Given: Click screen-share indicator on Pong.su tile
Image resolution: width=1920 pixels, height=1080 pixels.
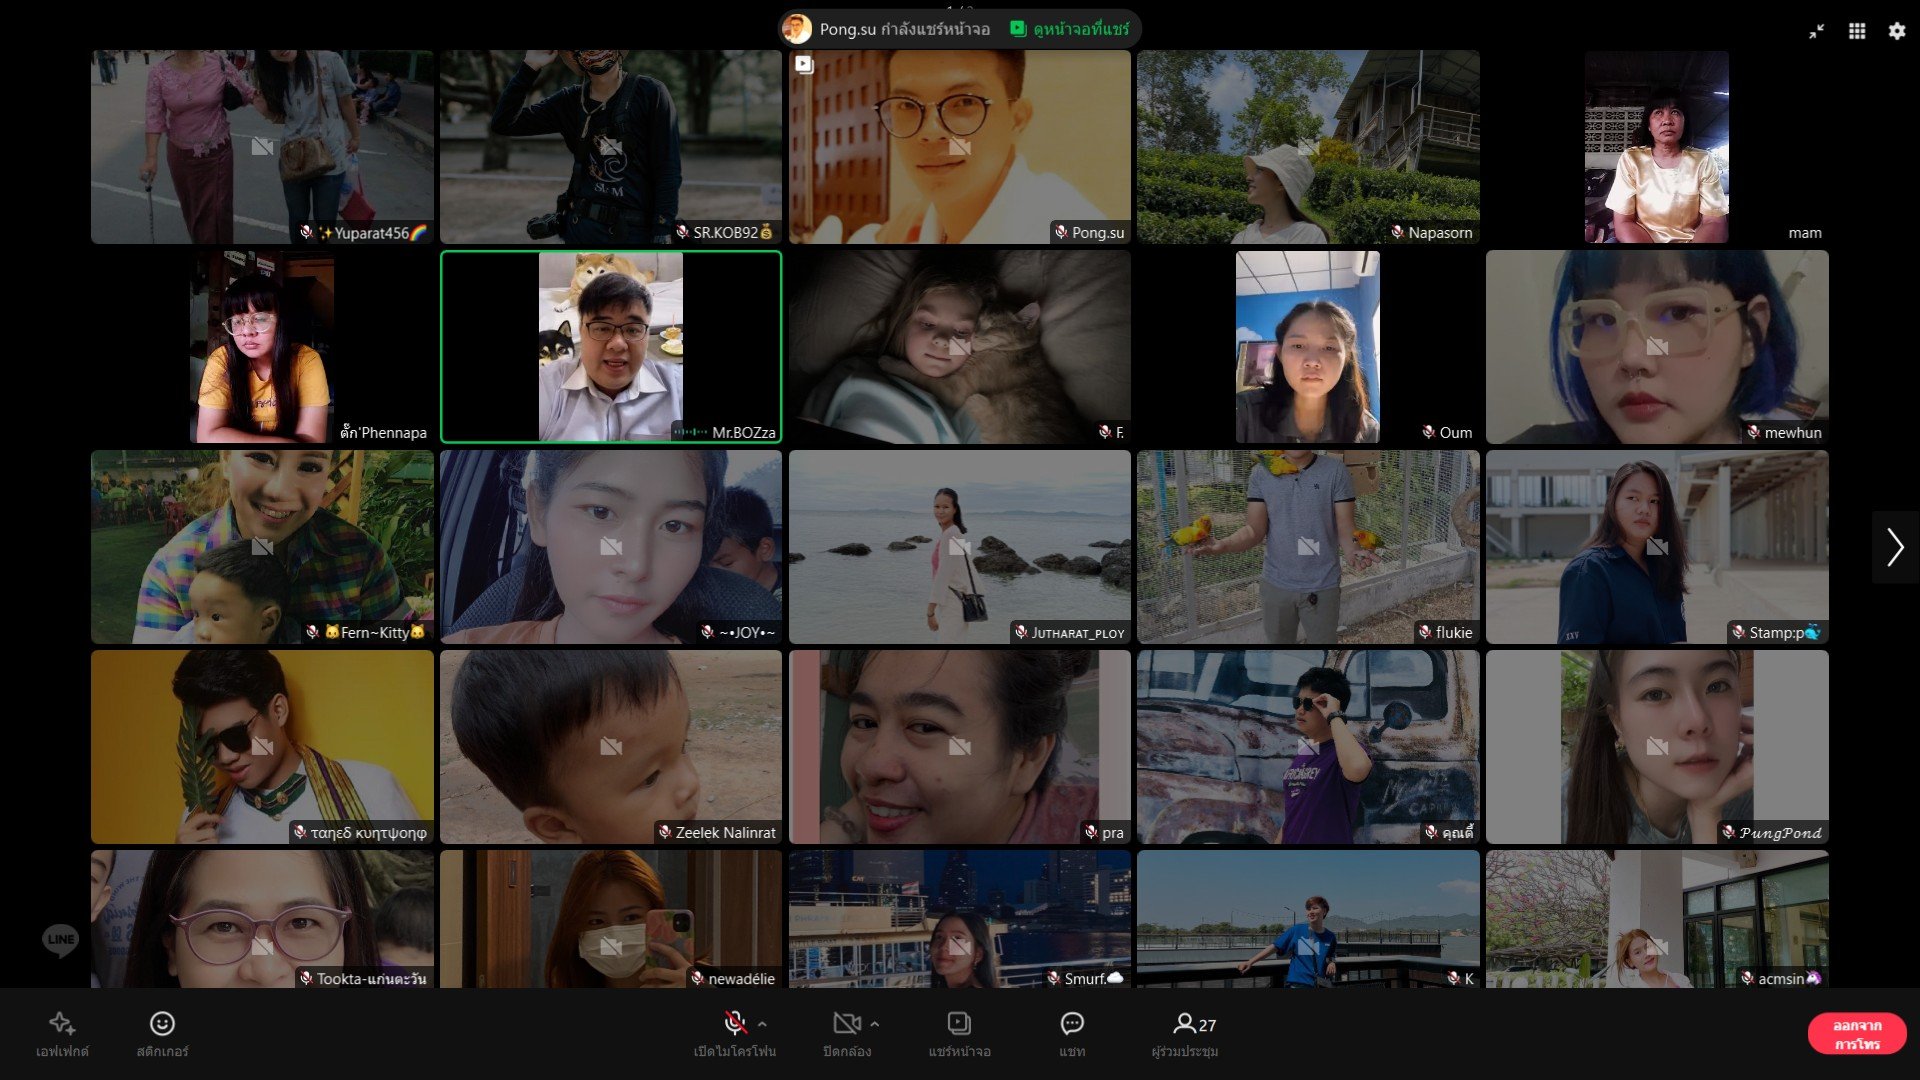Looking at the screenshot, I should [x=804, y=65].
